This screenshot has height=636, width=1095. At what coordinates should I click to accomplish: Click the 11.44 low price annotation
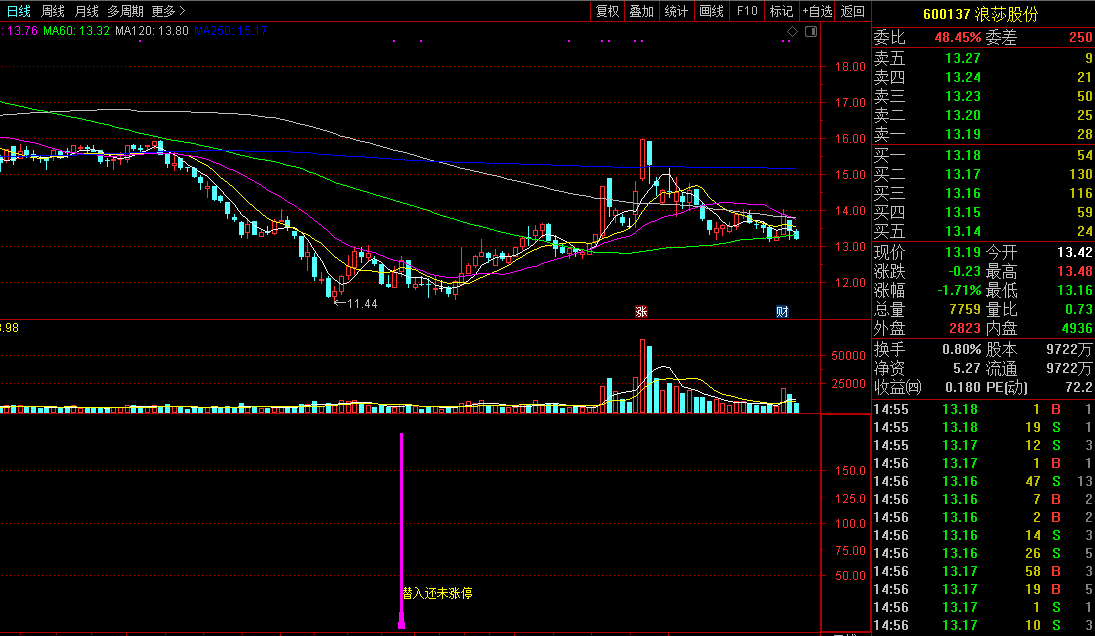pyautogui.click(x=356, y=304)
